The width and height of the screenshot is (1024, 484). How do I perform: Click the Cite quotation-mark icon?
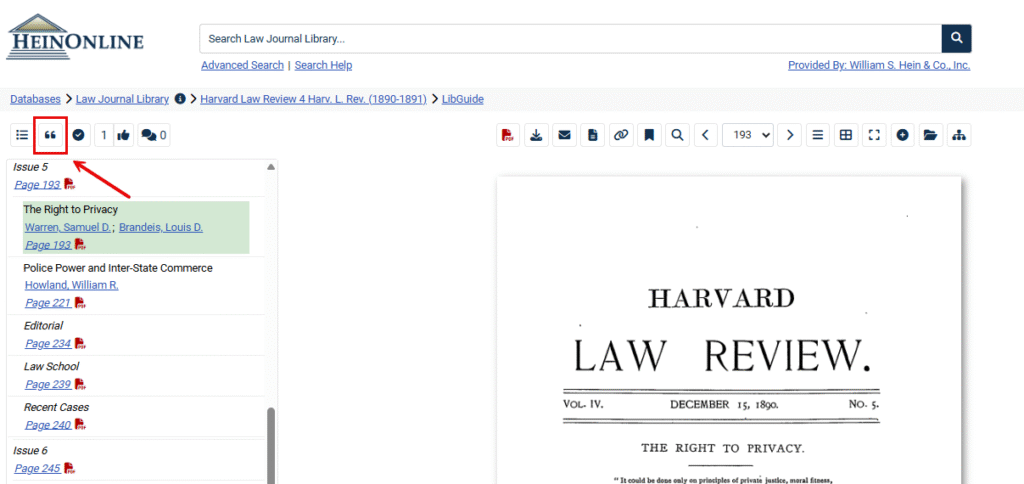(x=50, y=135)
